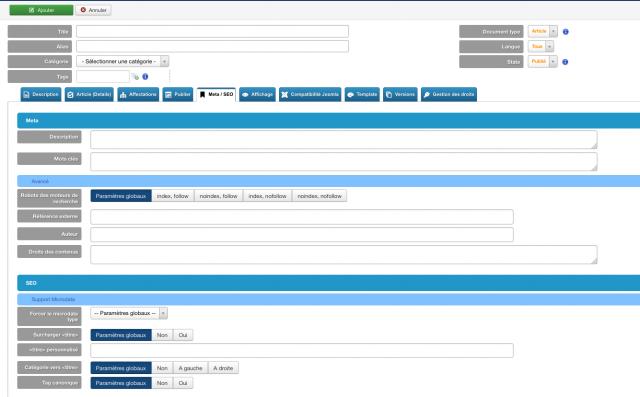640x397 pixels.
Task: Click into the Alias input field
Action: point(212,46)
